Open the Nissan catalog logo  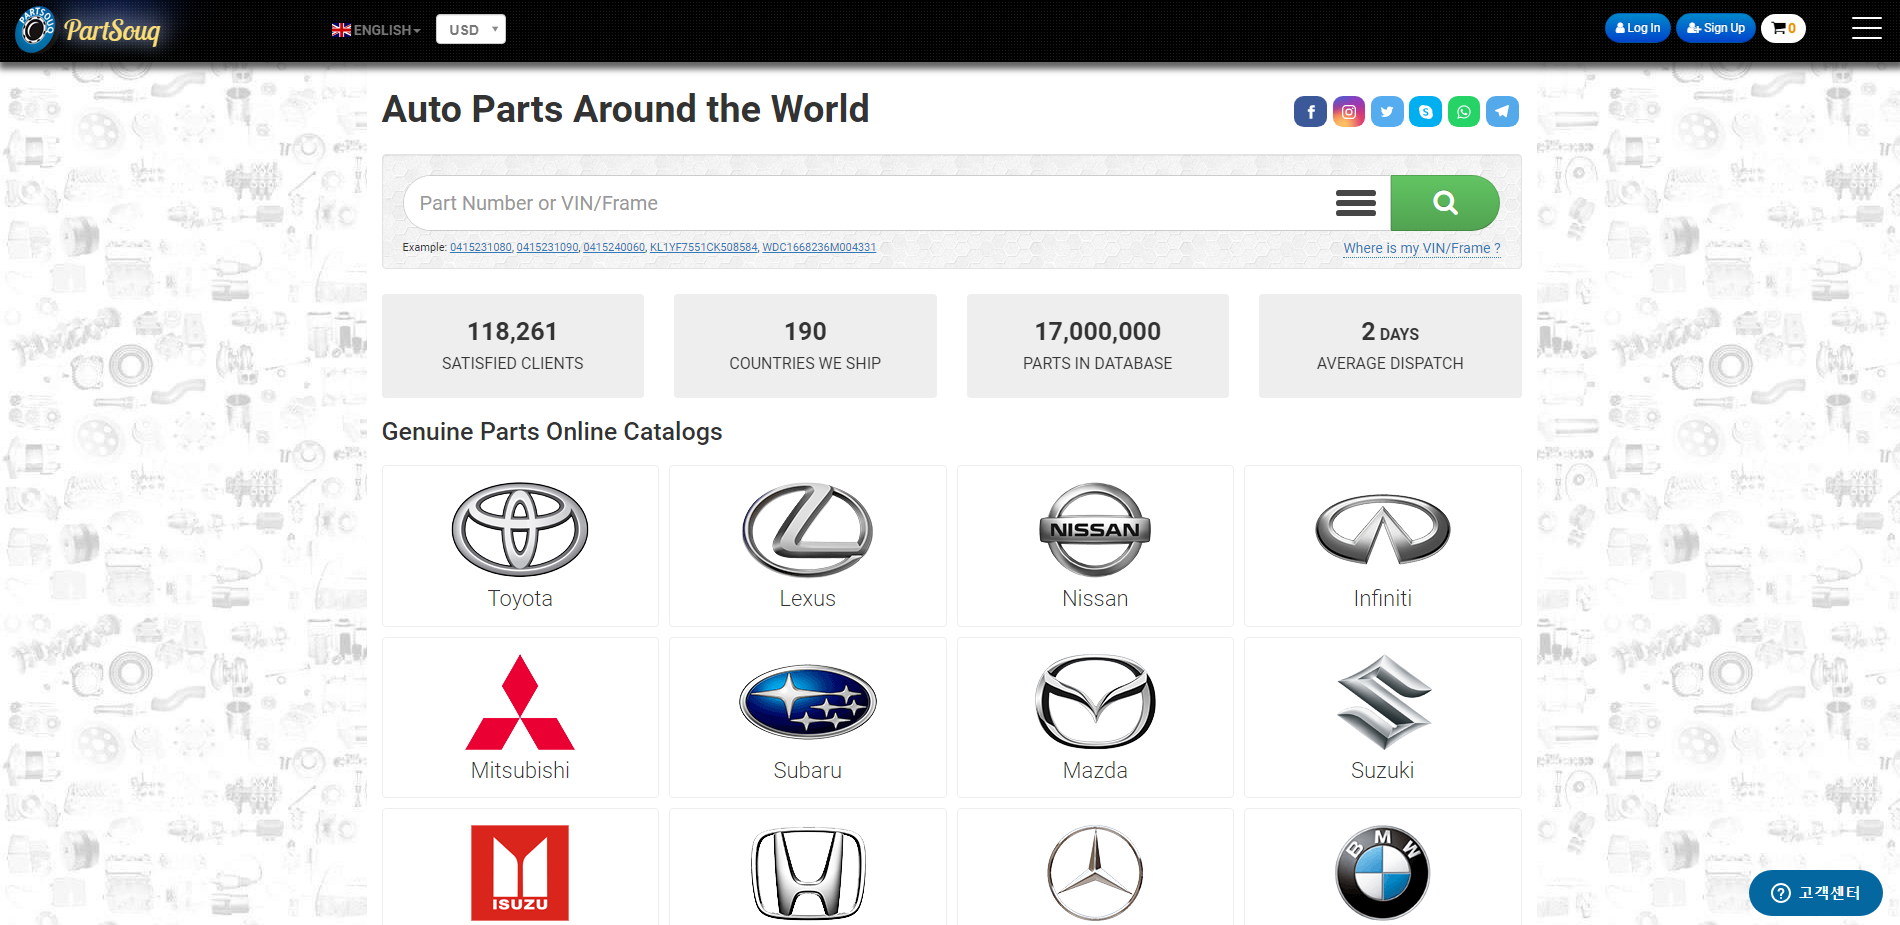(1095, 529)
